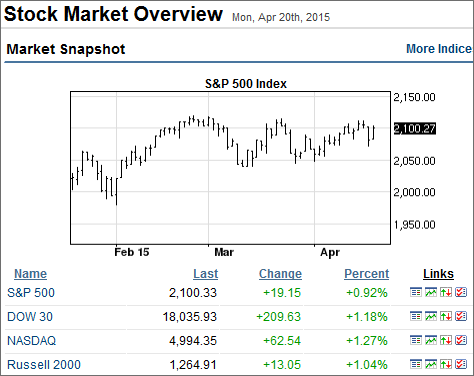Sort the table by Percent column

click(x=366, y=274)
